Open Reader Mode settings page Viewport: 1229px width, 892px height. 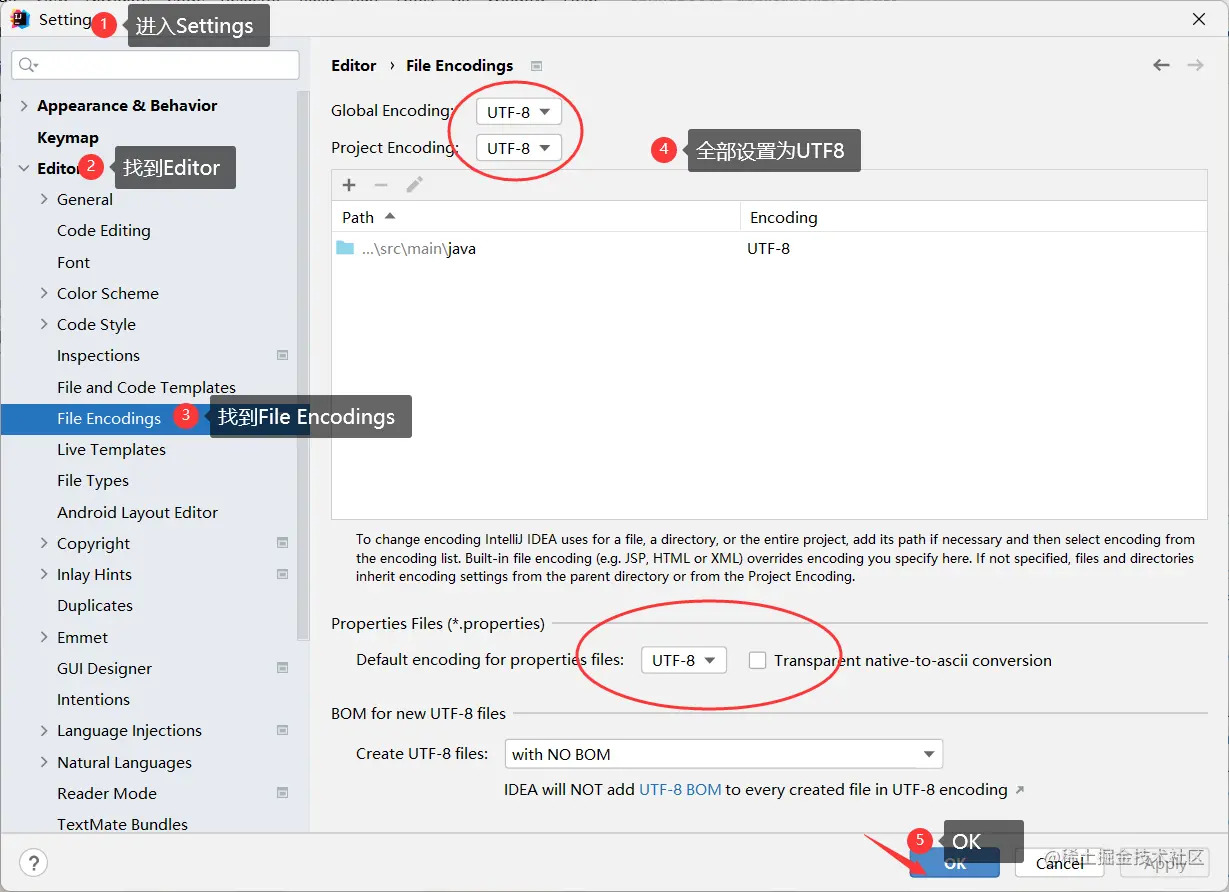pyautogui.click(x=107, y=793)
